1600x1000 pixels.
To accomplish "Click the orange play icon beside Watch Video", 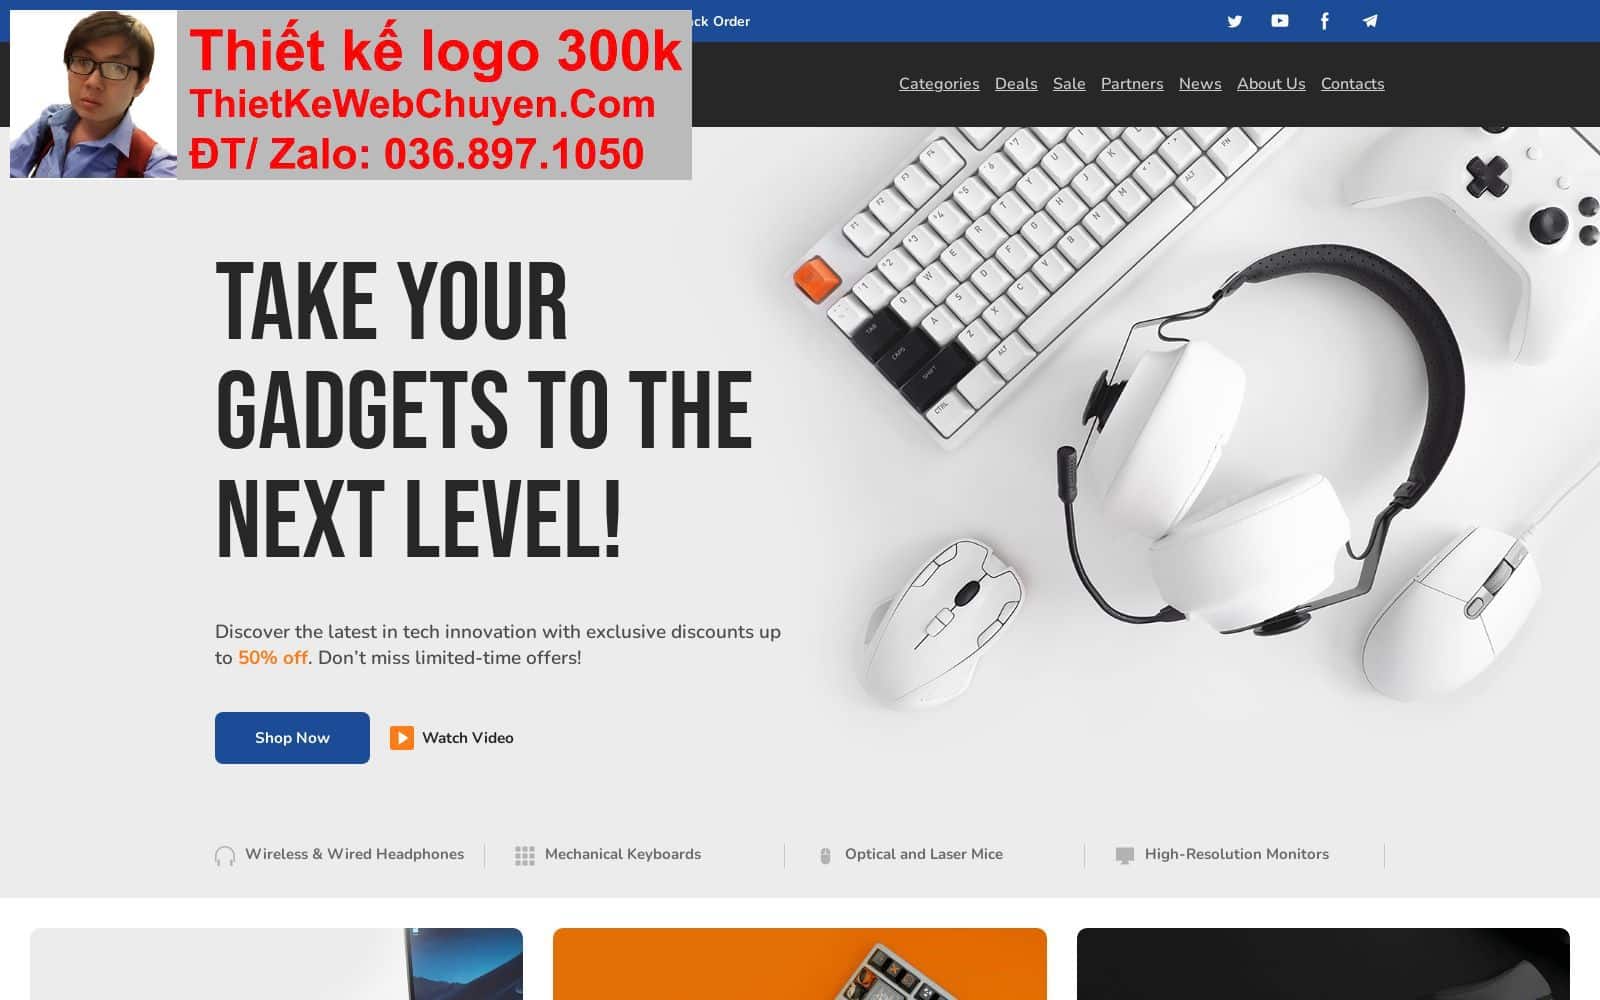I will (x=402, y=738).
